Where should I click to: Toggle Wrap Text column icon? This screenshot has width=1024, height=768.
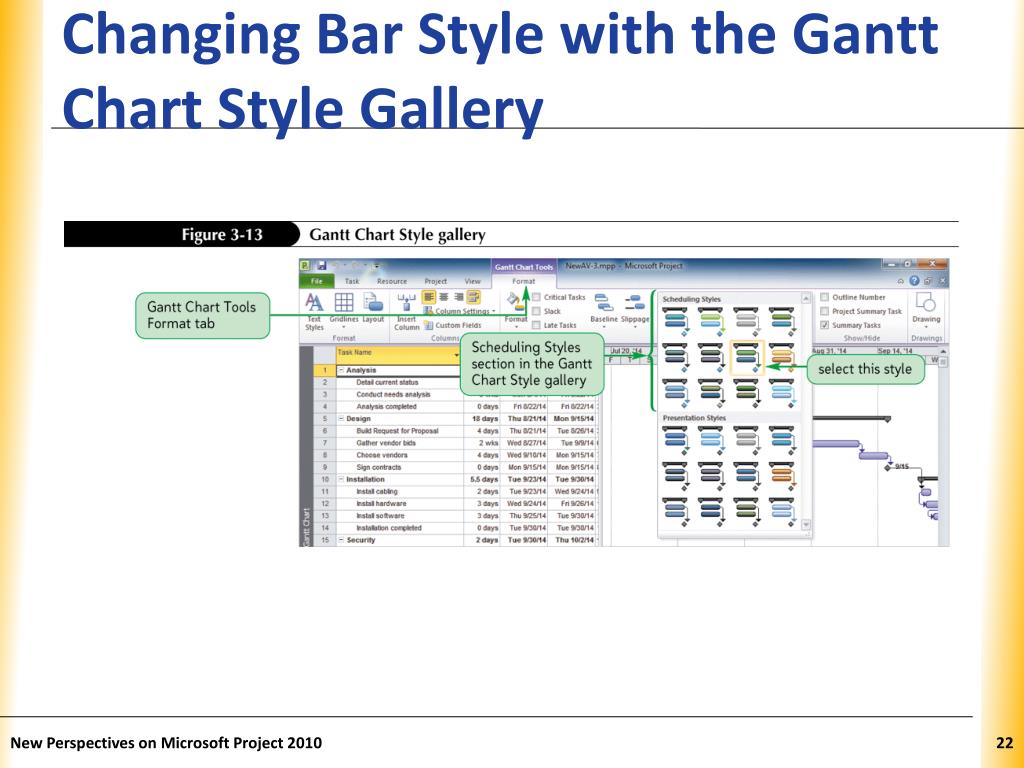(473, 297)
